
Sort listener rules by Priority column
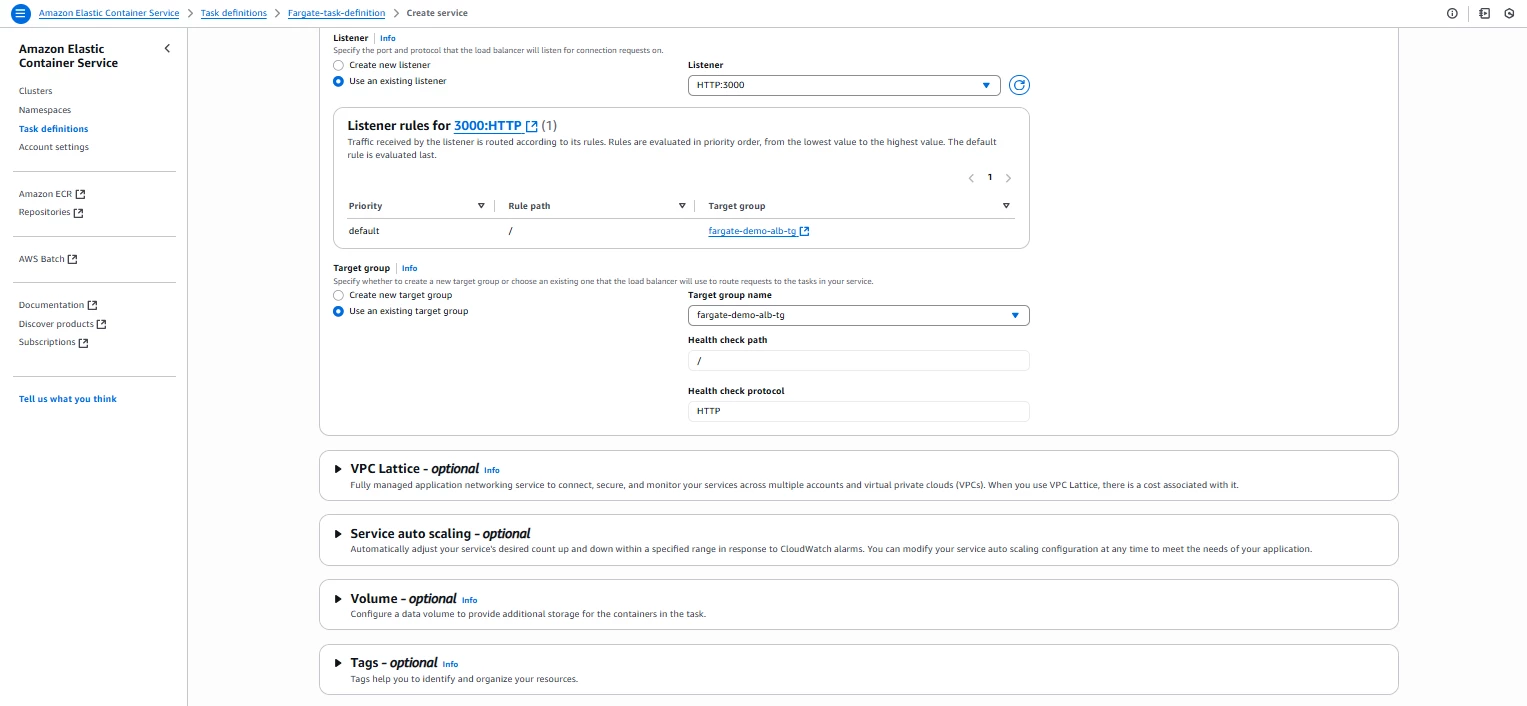coord(481,206)
